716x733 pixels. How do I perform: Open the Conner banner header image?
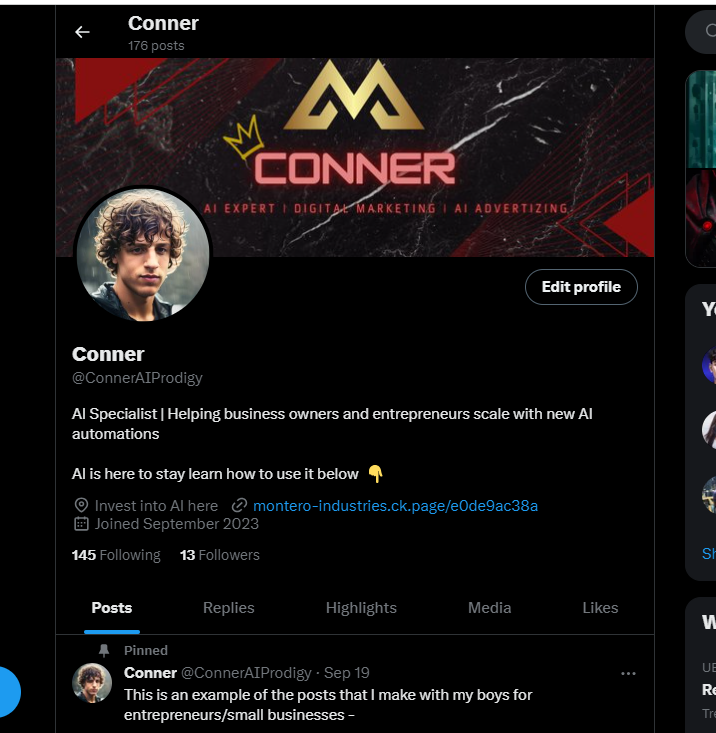click(x=355, y=158)
